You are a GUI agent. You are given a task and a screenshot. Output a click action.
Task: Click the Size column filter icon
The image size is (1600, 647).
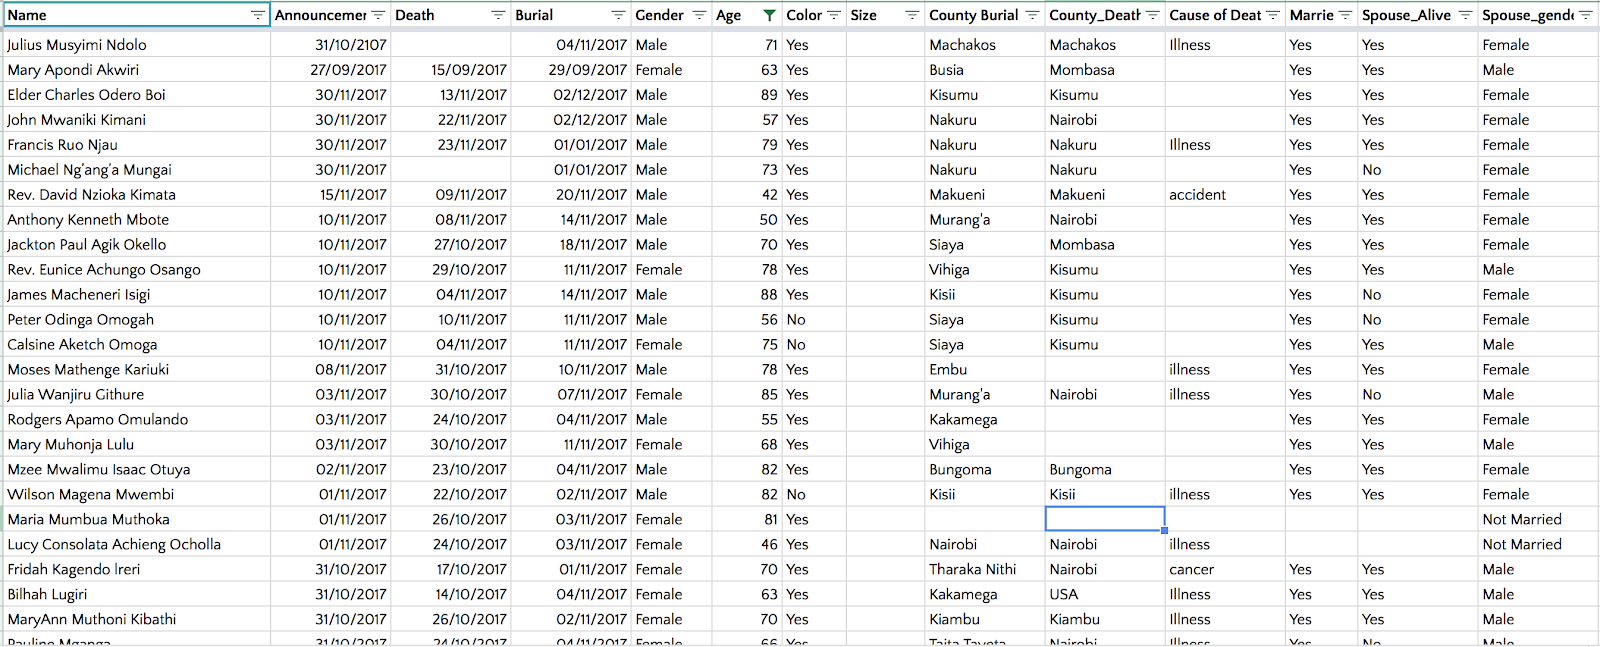912,15
